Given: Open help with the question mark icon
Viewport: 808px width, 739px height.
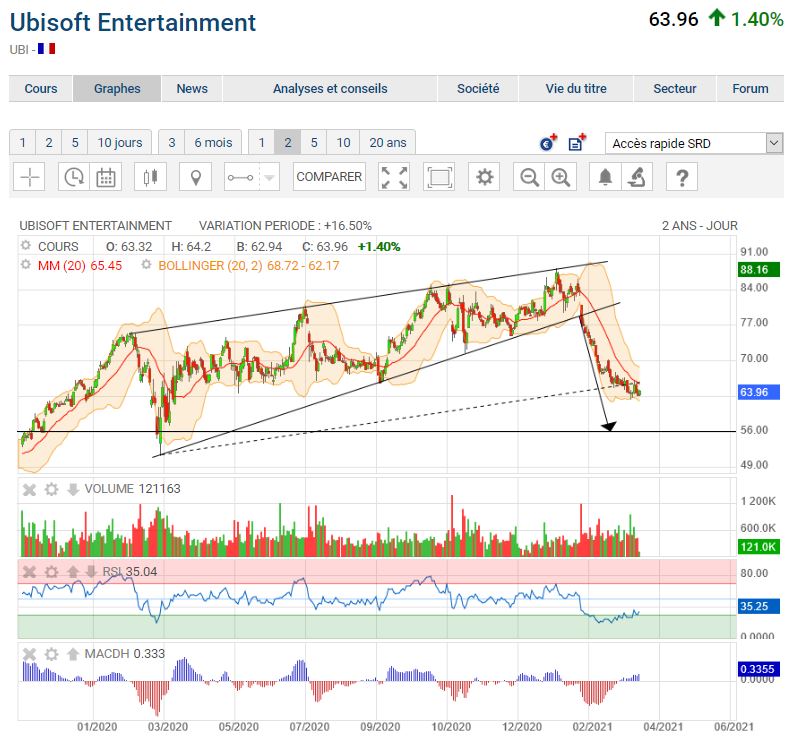Looking at the screenshot, I should 682,177.
